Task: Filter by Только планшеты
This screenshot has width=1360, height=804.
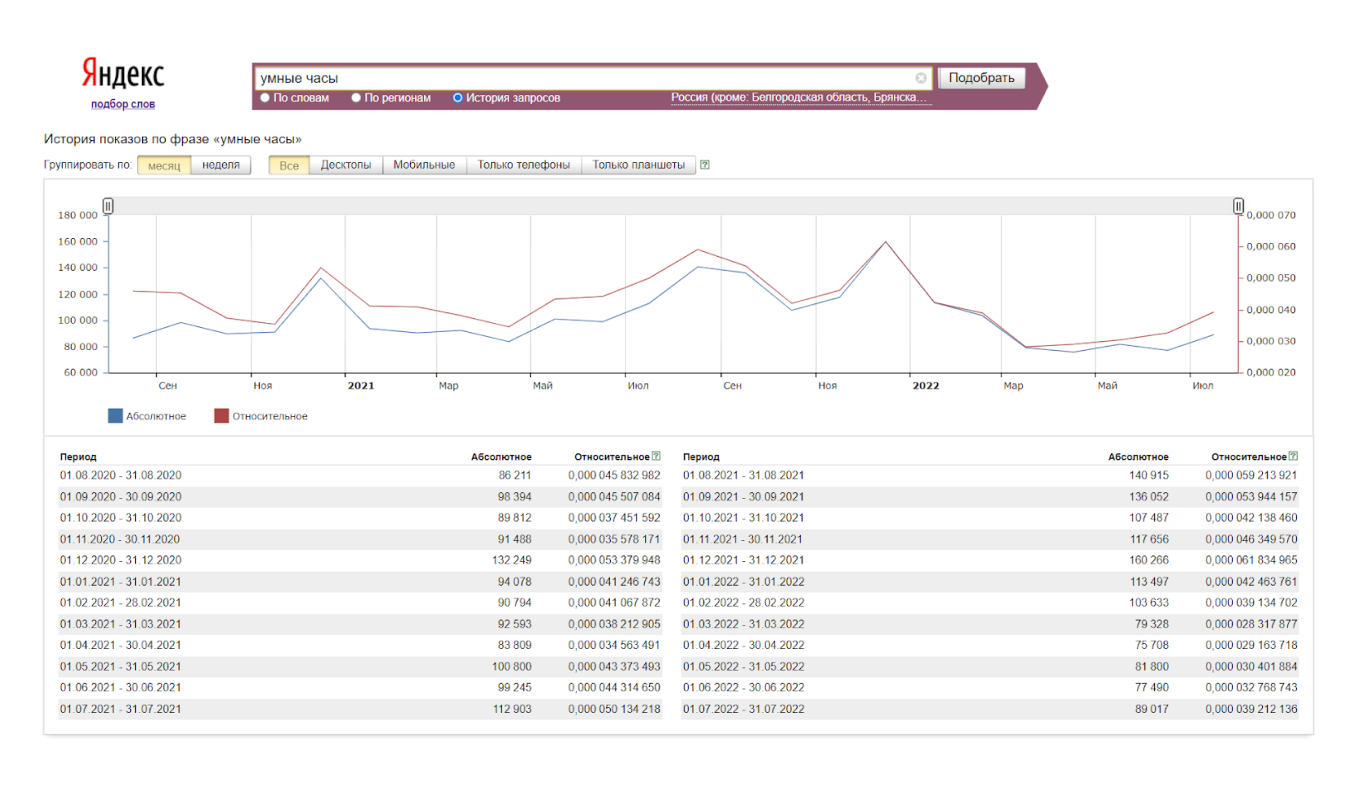Action: [x=639, y=165]
